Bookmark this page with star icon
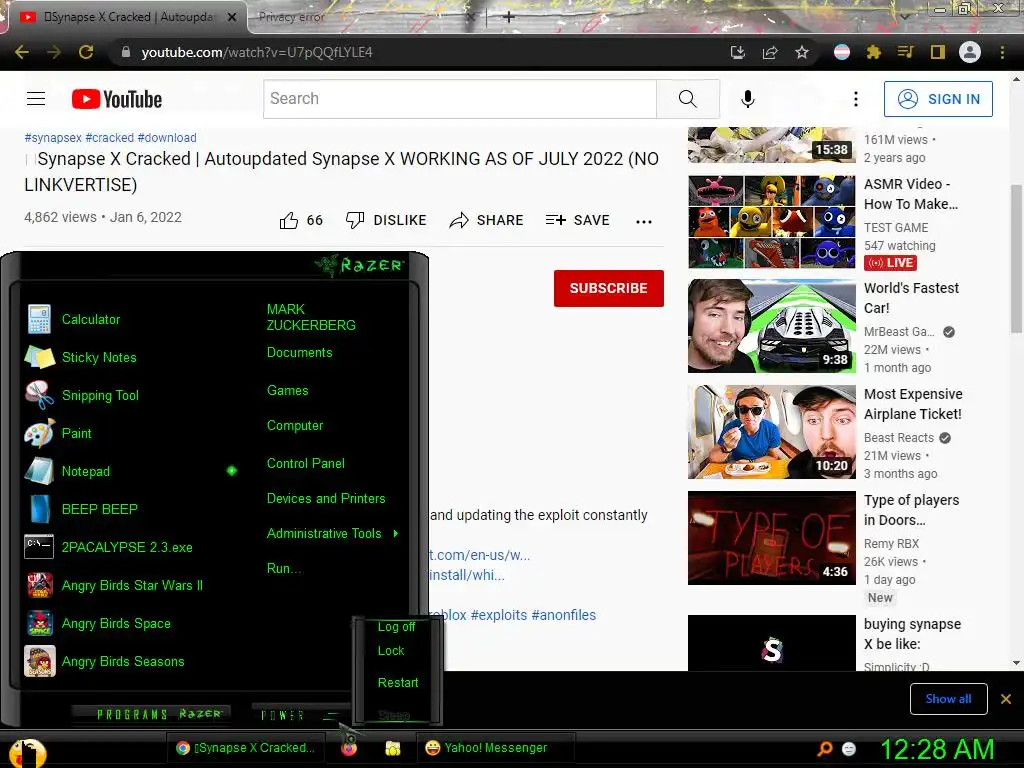Image resolution: width=1024 pixels, height=768 pixels. (x=802, y=52)
